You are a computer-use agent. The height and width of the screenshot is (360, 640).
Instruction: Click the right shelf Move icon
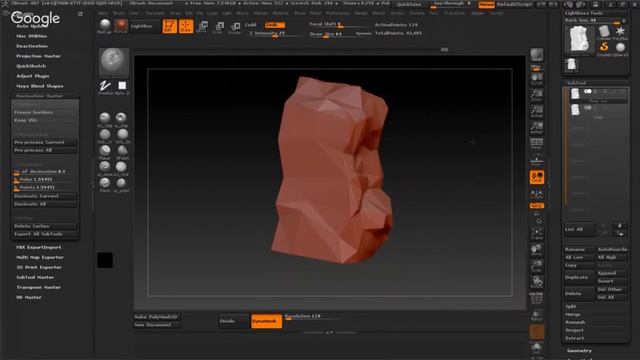(x=537, y=250)
